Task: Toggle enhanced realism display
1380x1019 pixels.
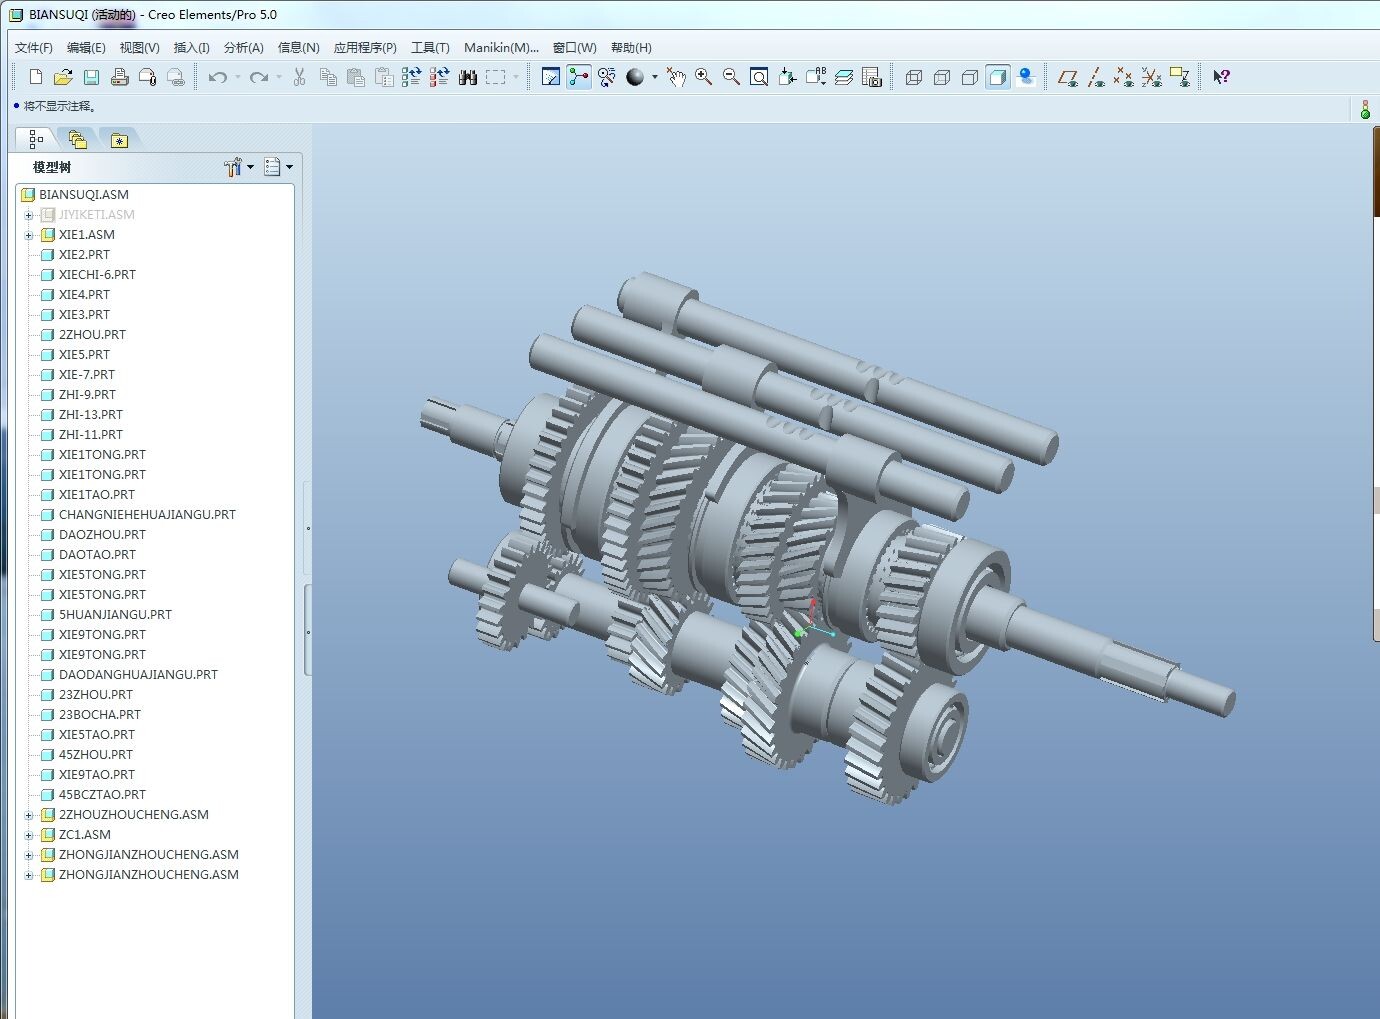Action: coord(1025,77)
